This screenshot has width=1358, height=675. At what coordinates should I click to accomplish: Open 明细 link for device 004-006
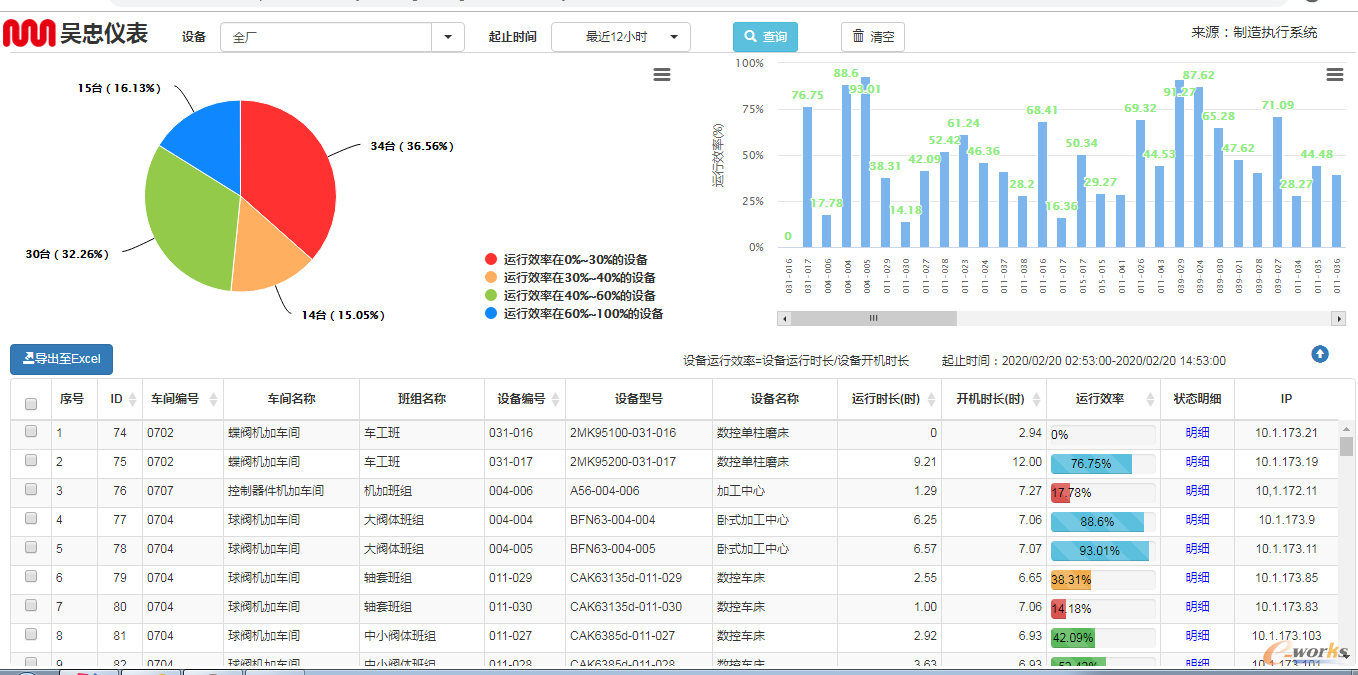click(x=1197, y=491)
